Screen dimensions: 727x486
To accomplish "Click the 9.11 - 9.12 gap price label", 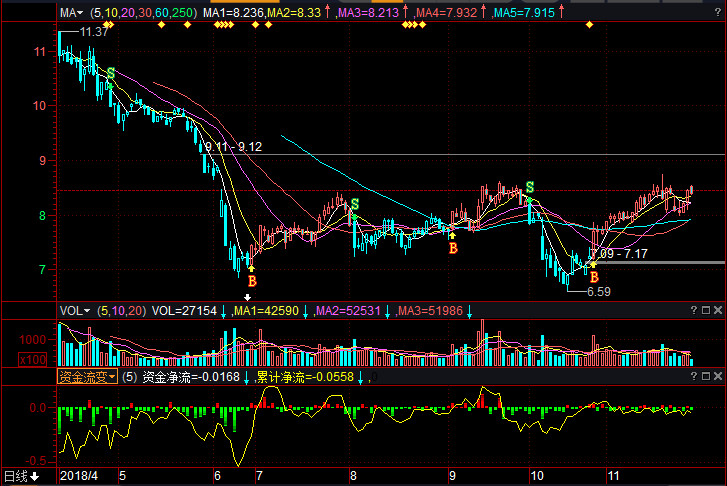I will click(233, 146).
